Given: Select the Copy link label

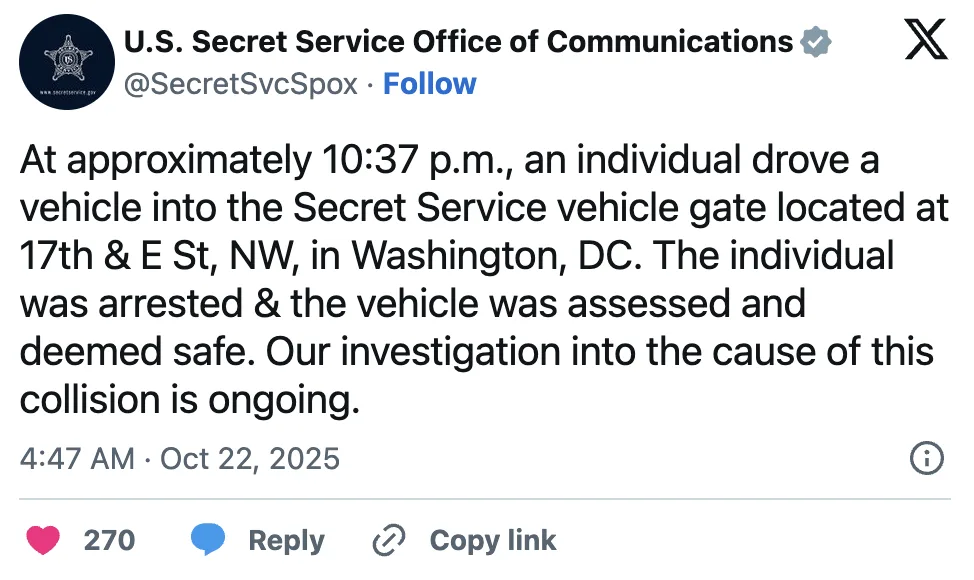Looking at the screenshot, I should (493, 541).
